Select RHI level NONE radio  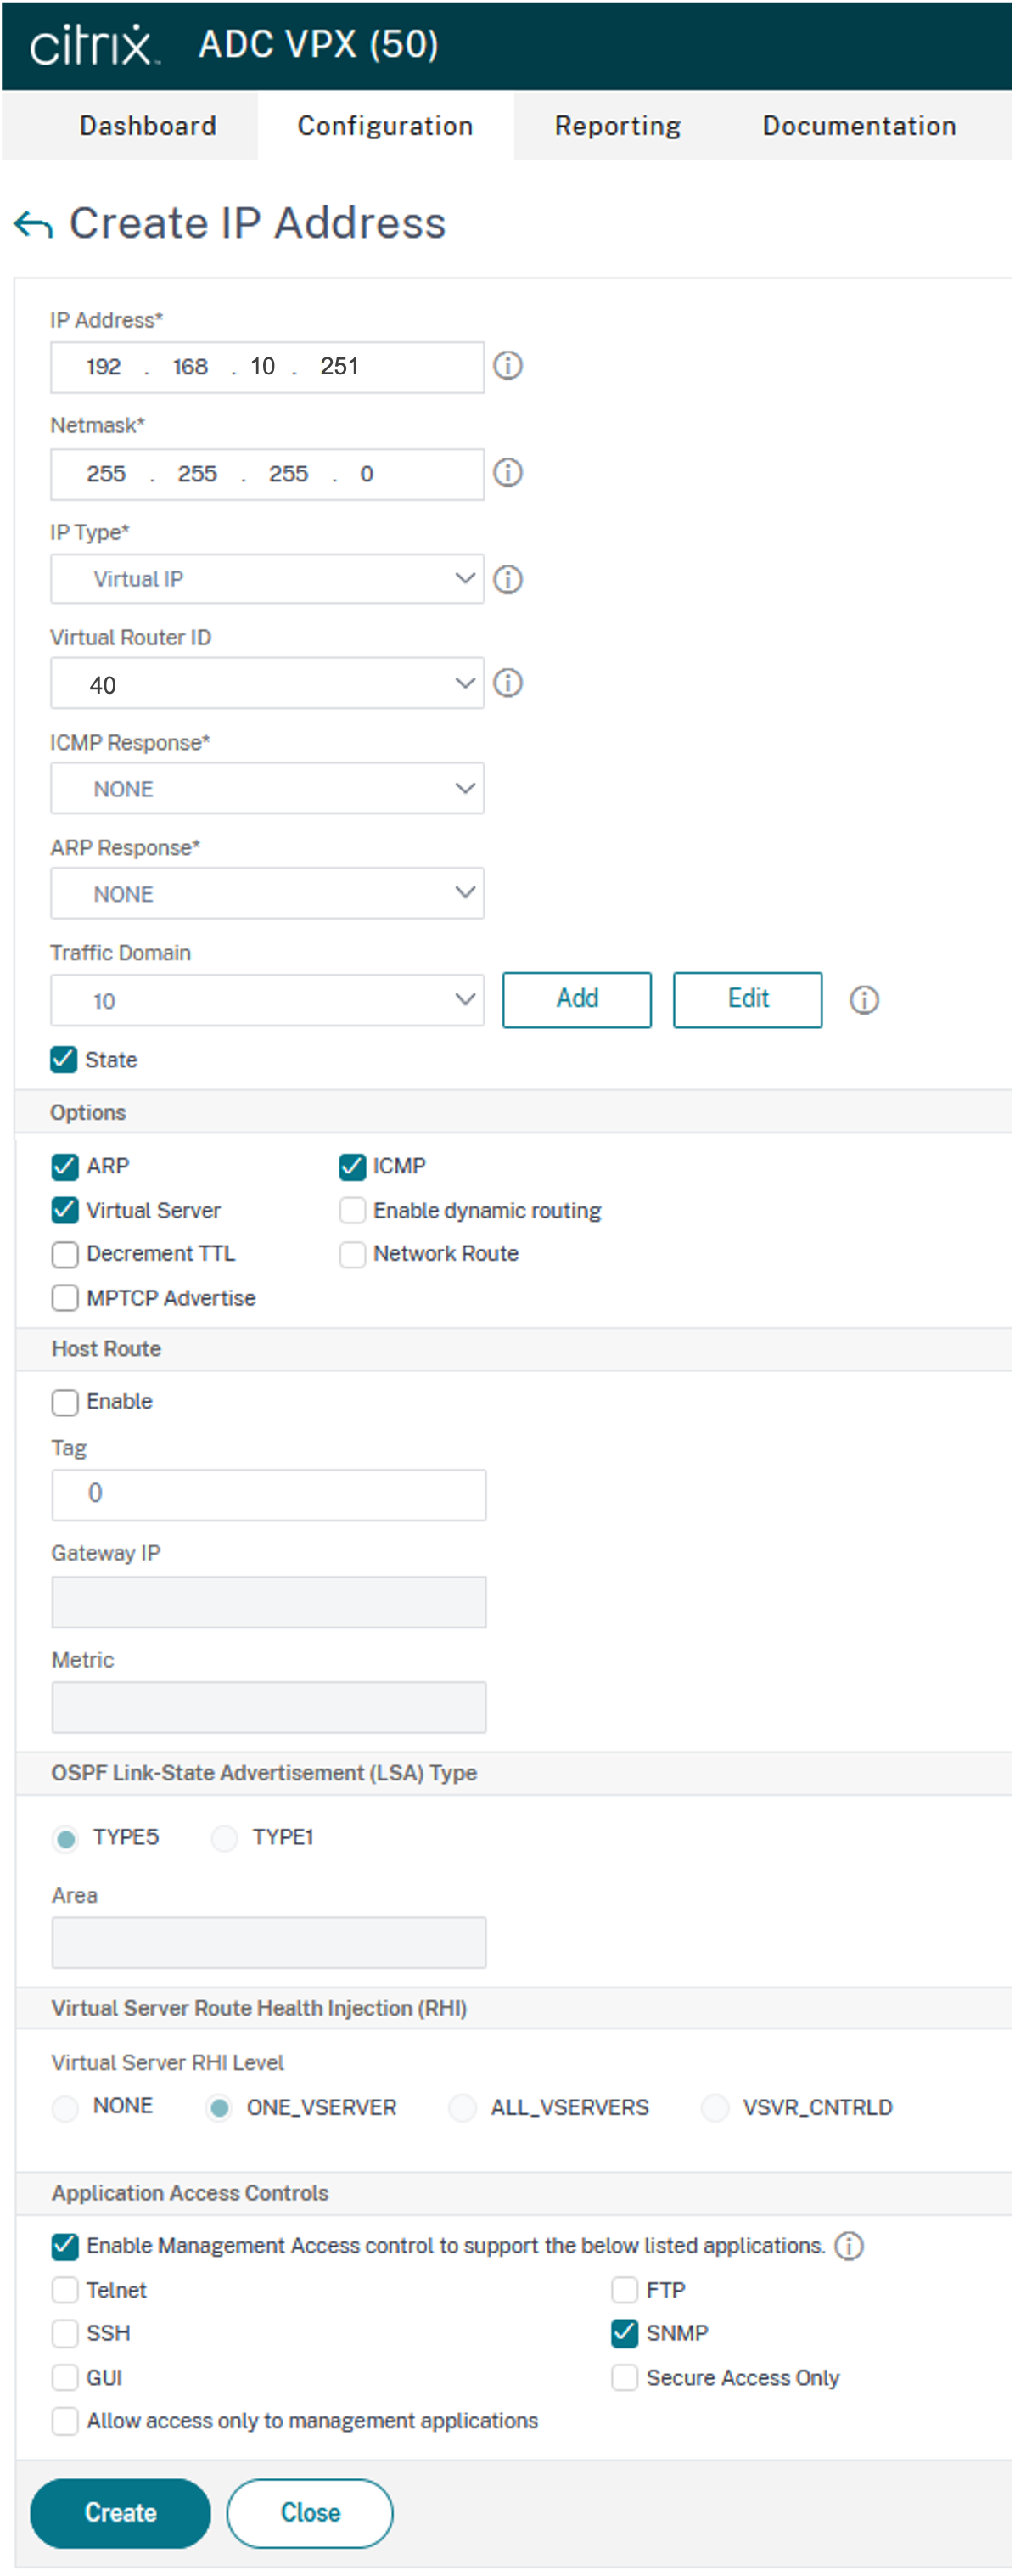pyautogui.click(x=65, y=2108)
